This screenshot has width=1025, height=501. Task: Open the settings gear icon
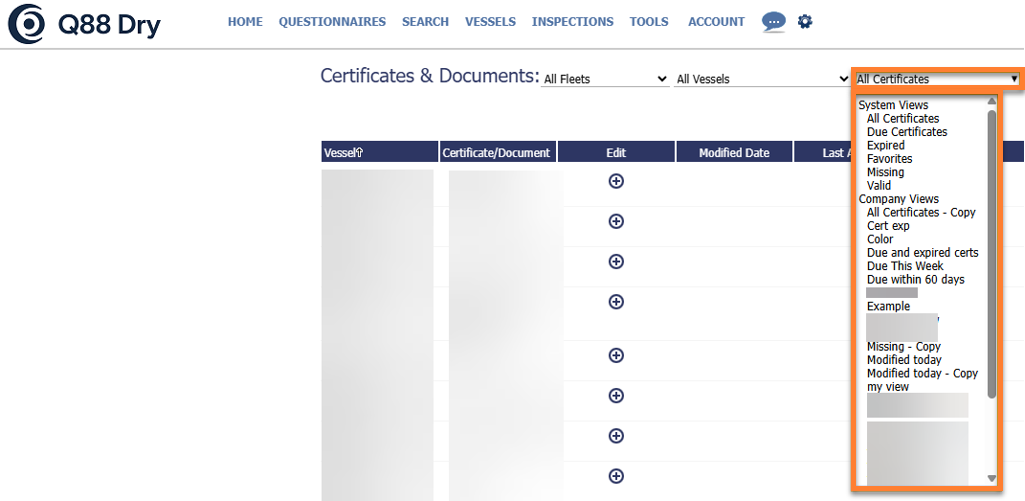(805, 21)
